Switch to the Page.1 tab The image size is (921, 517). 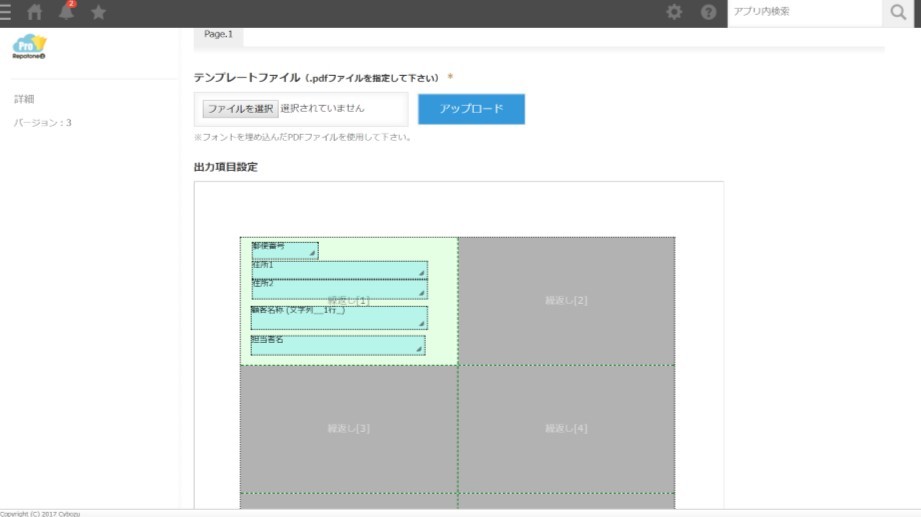coord(219,35)
